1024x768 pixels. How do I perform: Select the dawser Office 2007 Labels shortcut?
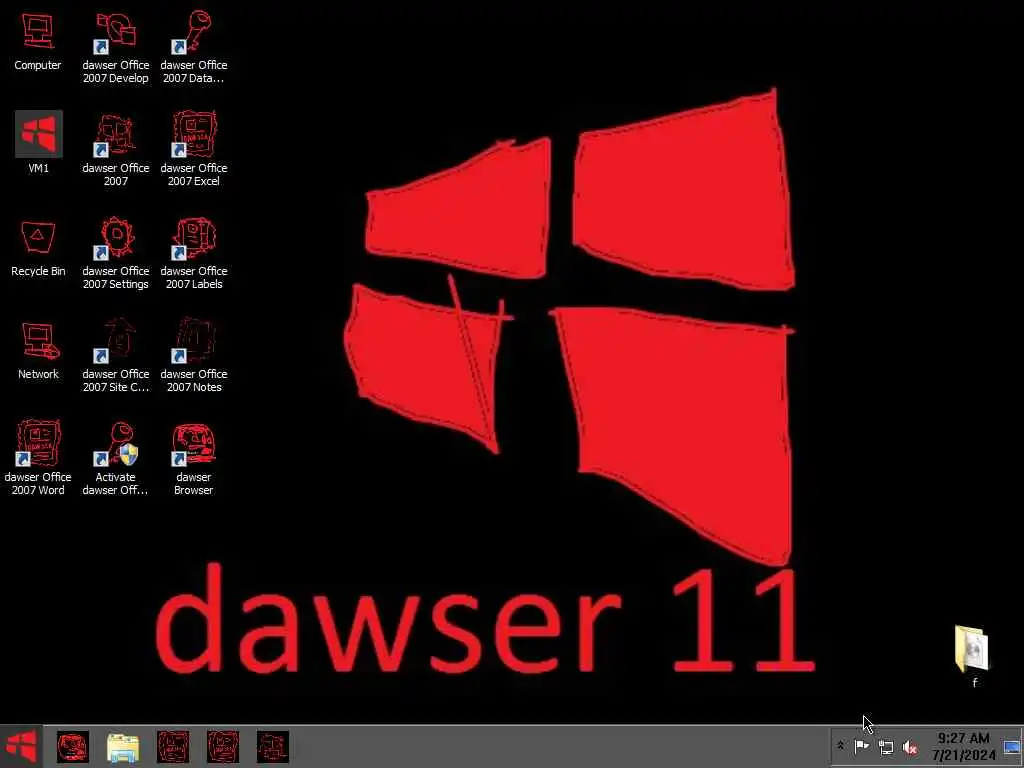(x=193, y=253)
